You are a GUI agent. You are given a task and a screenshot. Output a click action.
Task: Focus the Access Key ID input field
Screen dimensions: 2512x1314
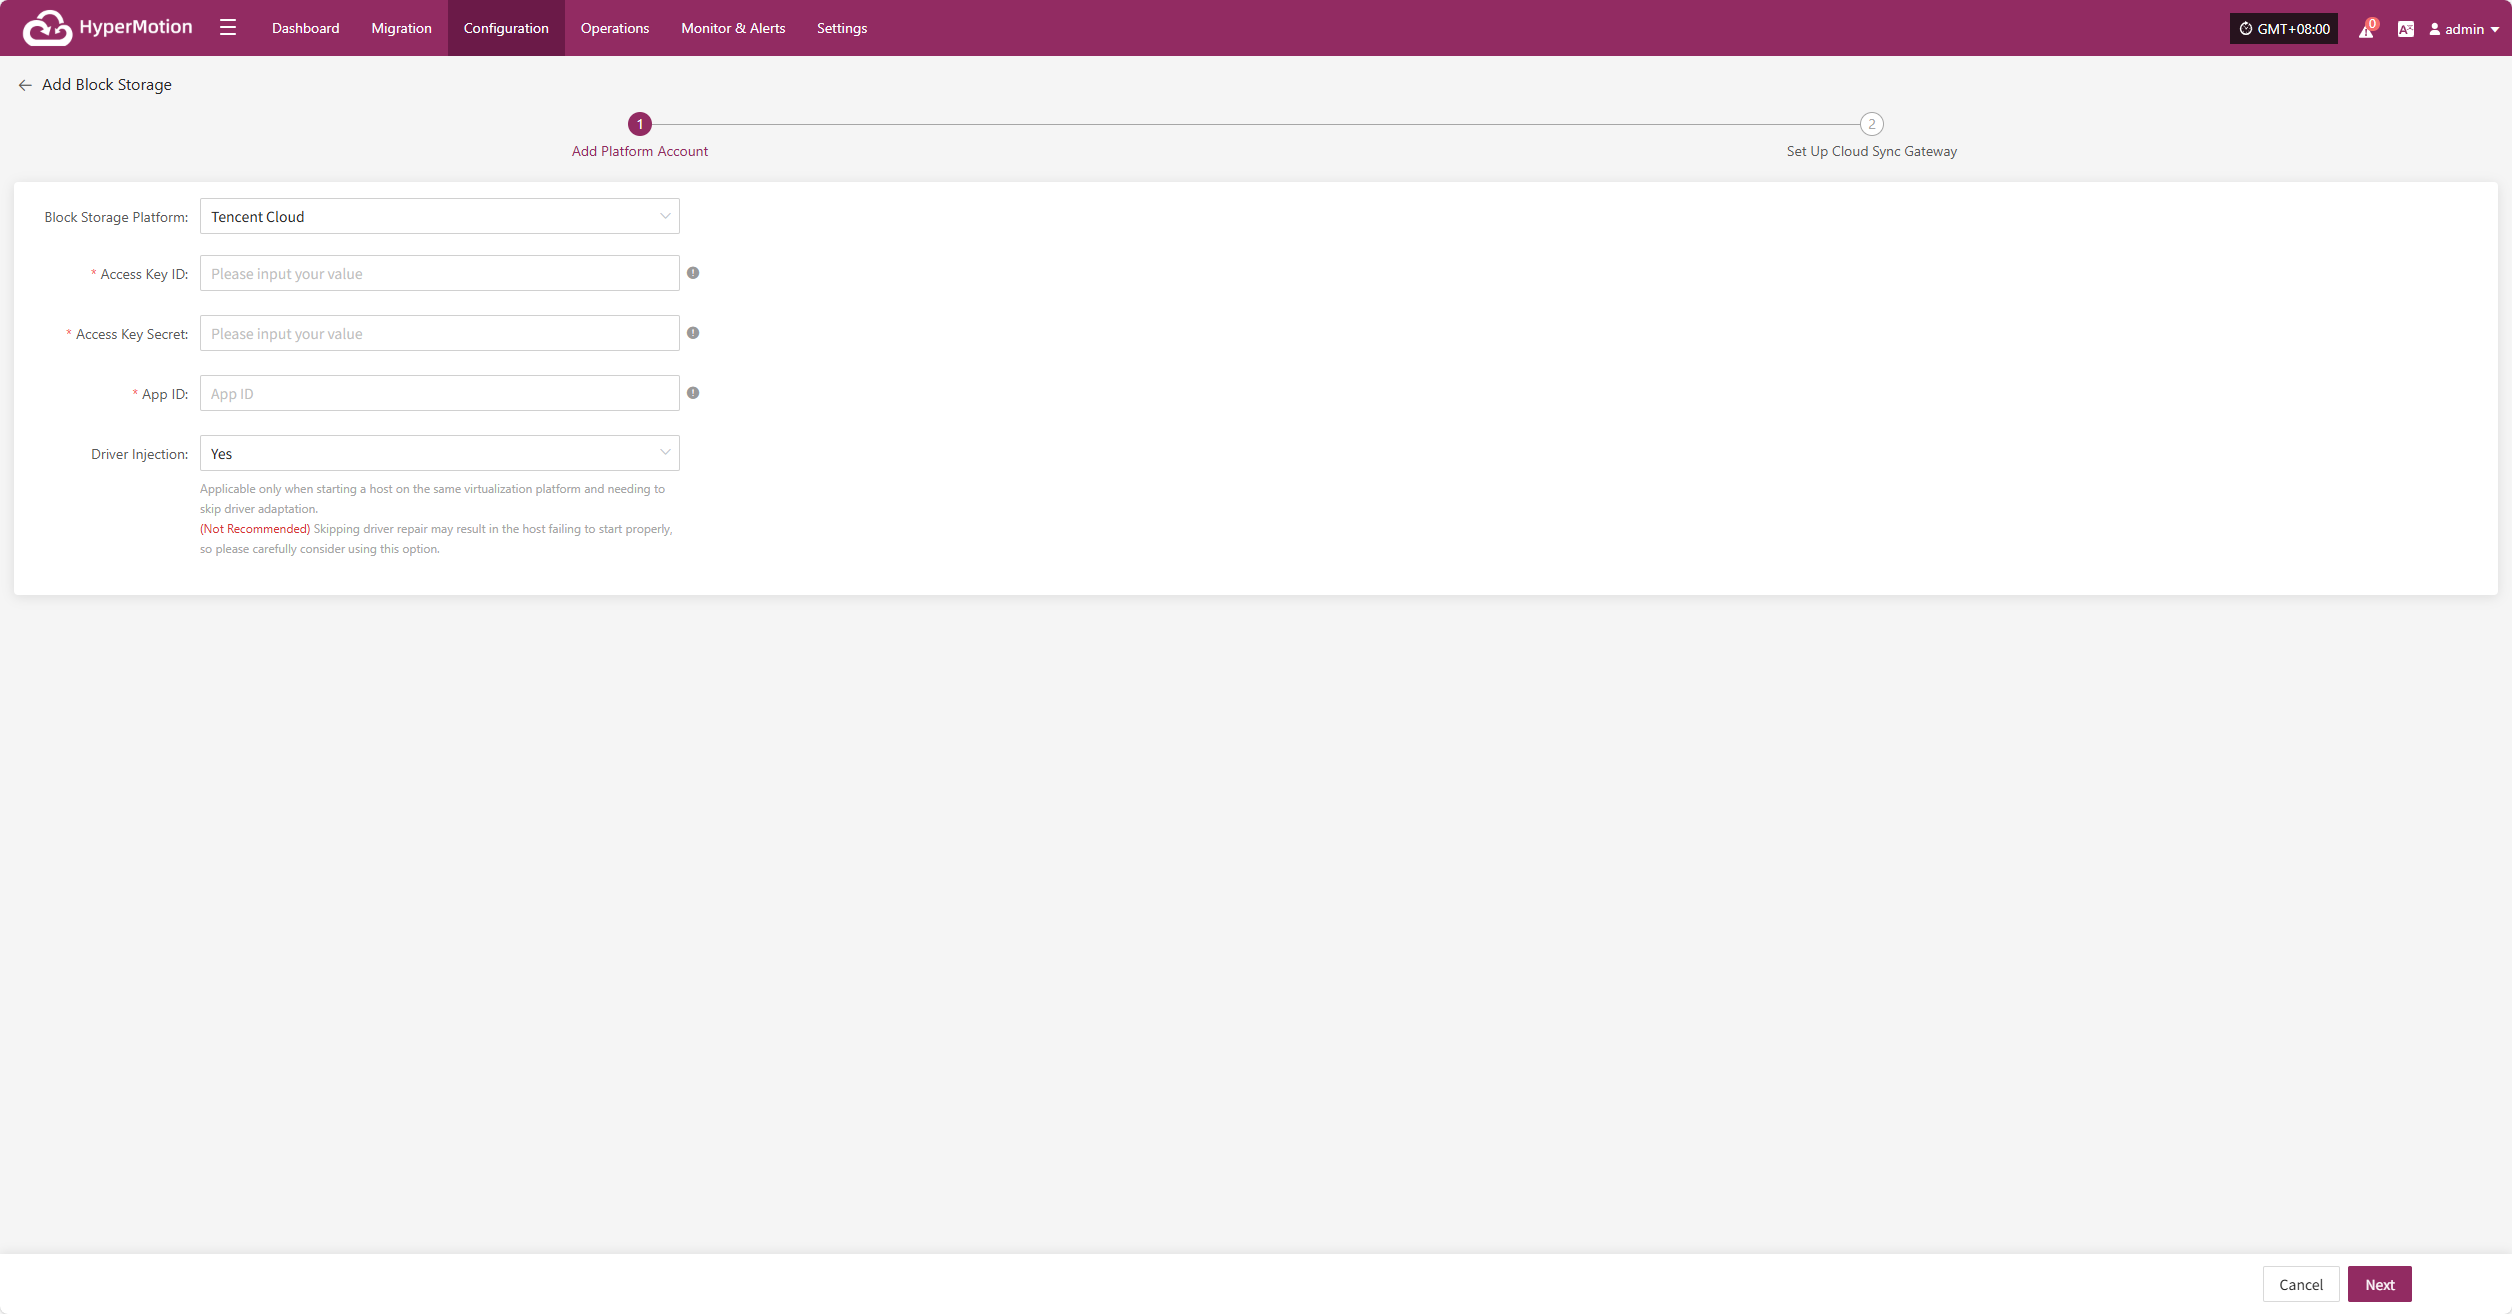[x=440, y=273]
